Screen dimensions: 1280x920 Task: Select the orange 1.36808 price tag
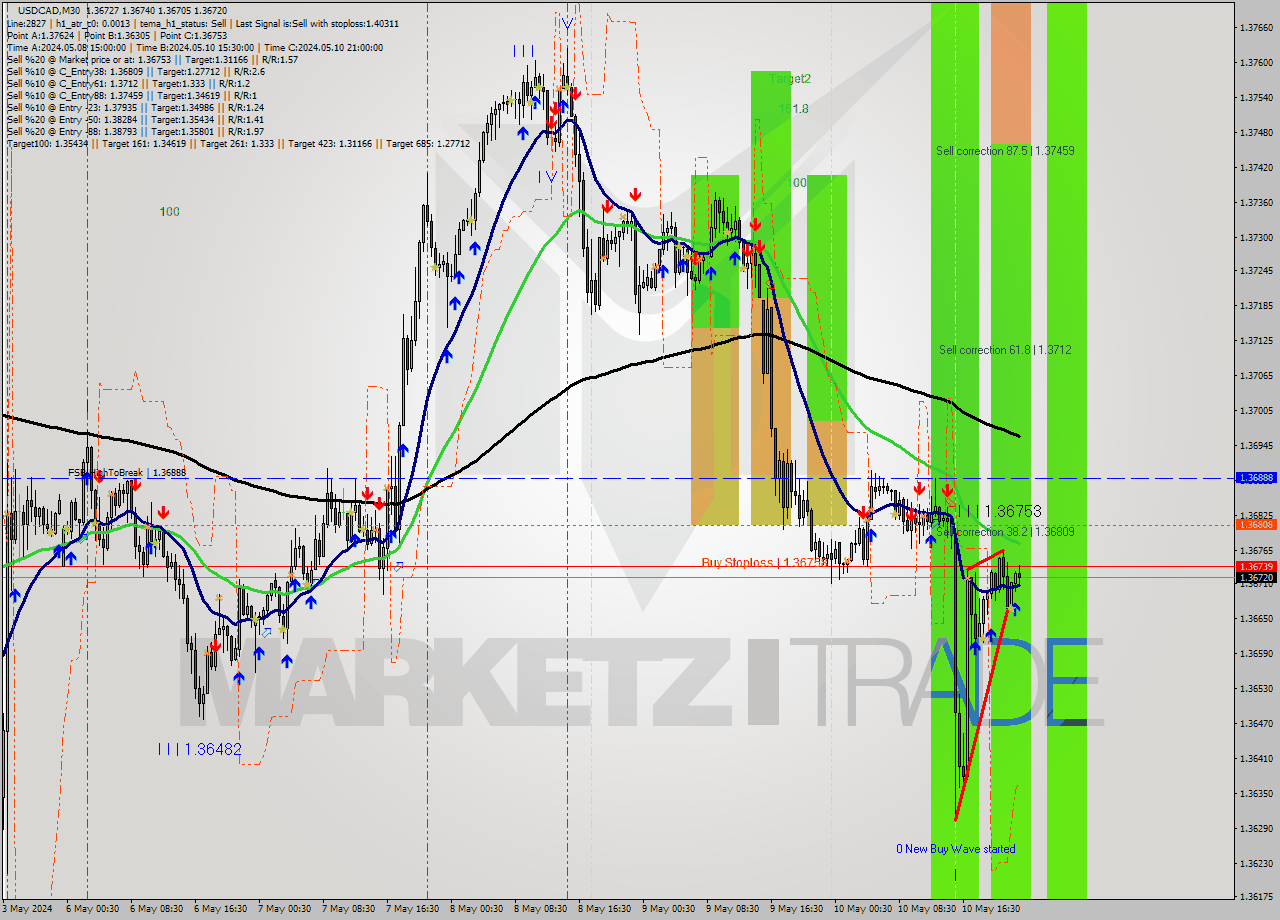[1256, 524]
